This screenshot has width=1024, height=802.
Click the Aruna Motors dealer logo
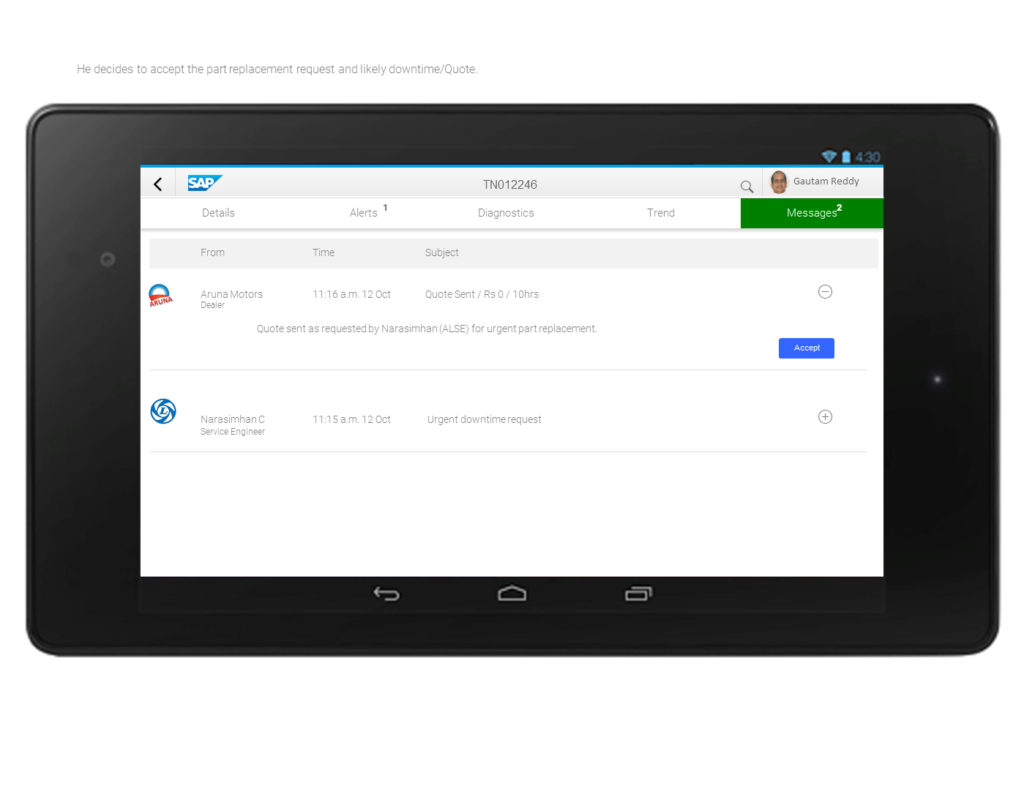[161, 295]
